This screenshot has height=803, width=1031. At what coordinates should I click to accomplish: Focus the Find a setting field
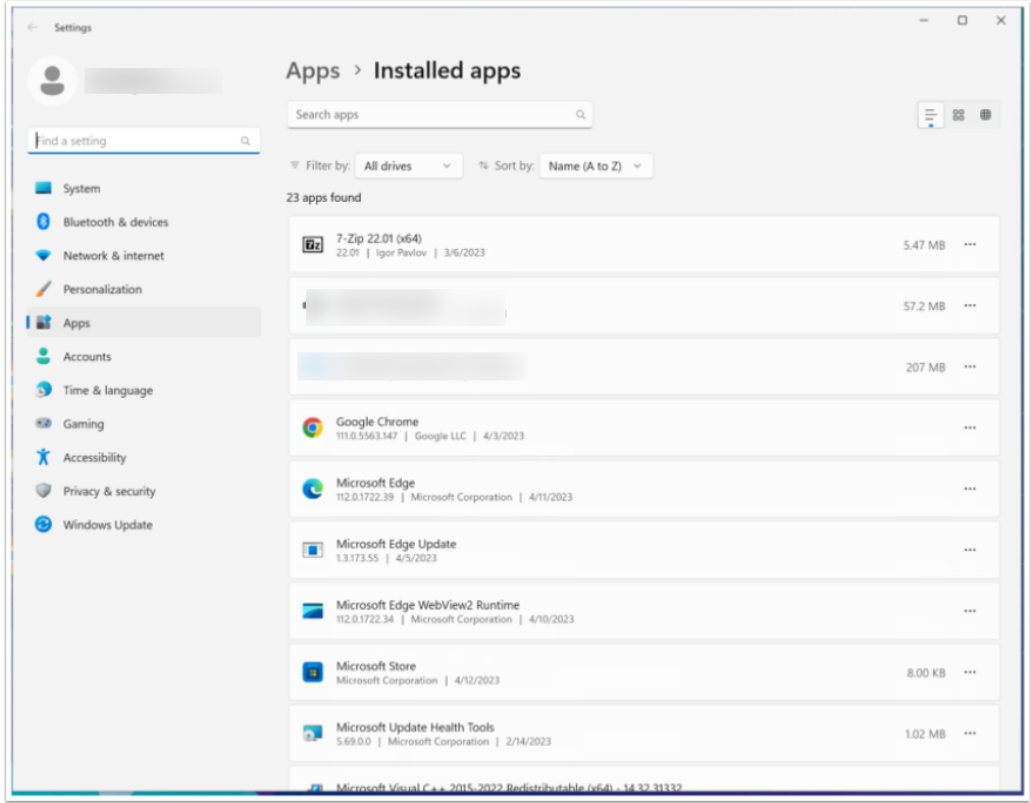point(135,141)
